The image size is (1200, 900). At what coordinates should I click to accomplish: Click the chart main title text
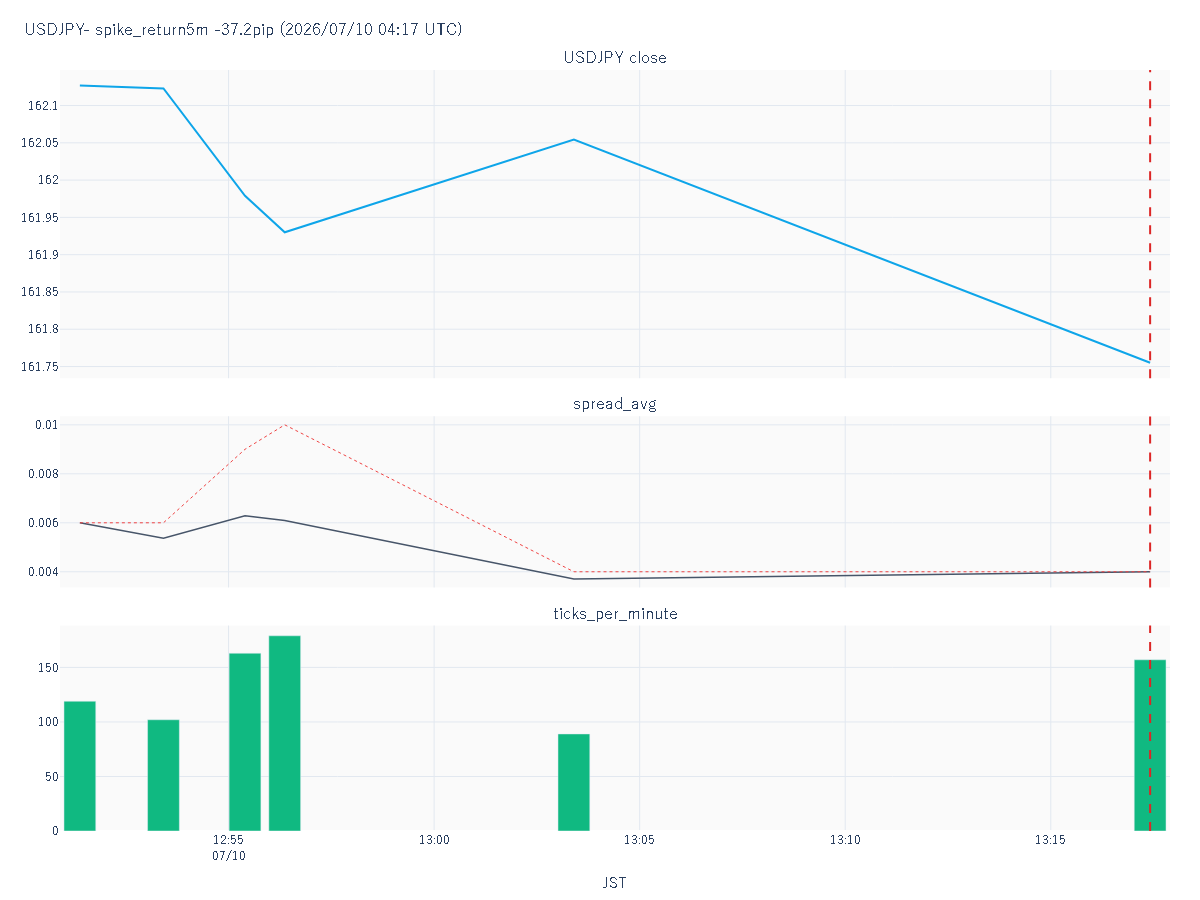pos(243,29)
